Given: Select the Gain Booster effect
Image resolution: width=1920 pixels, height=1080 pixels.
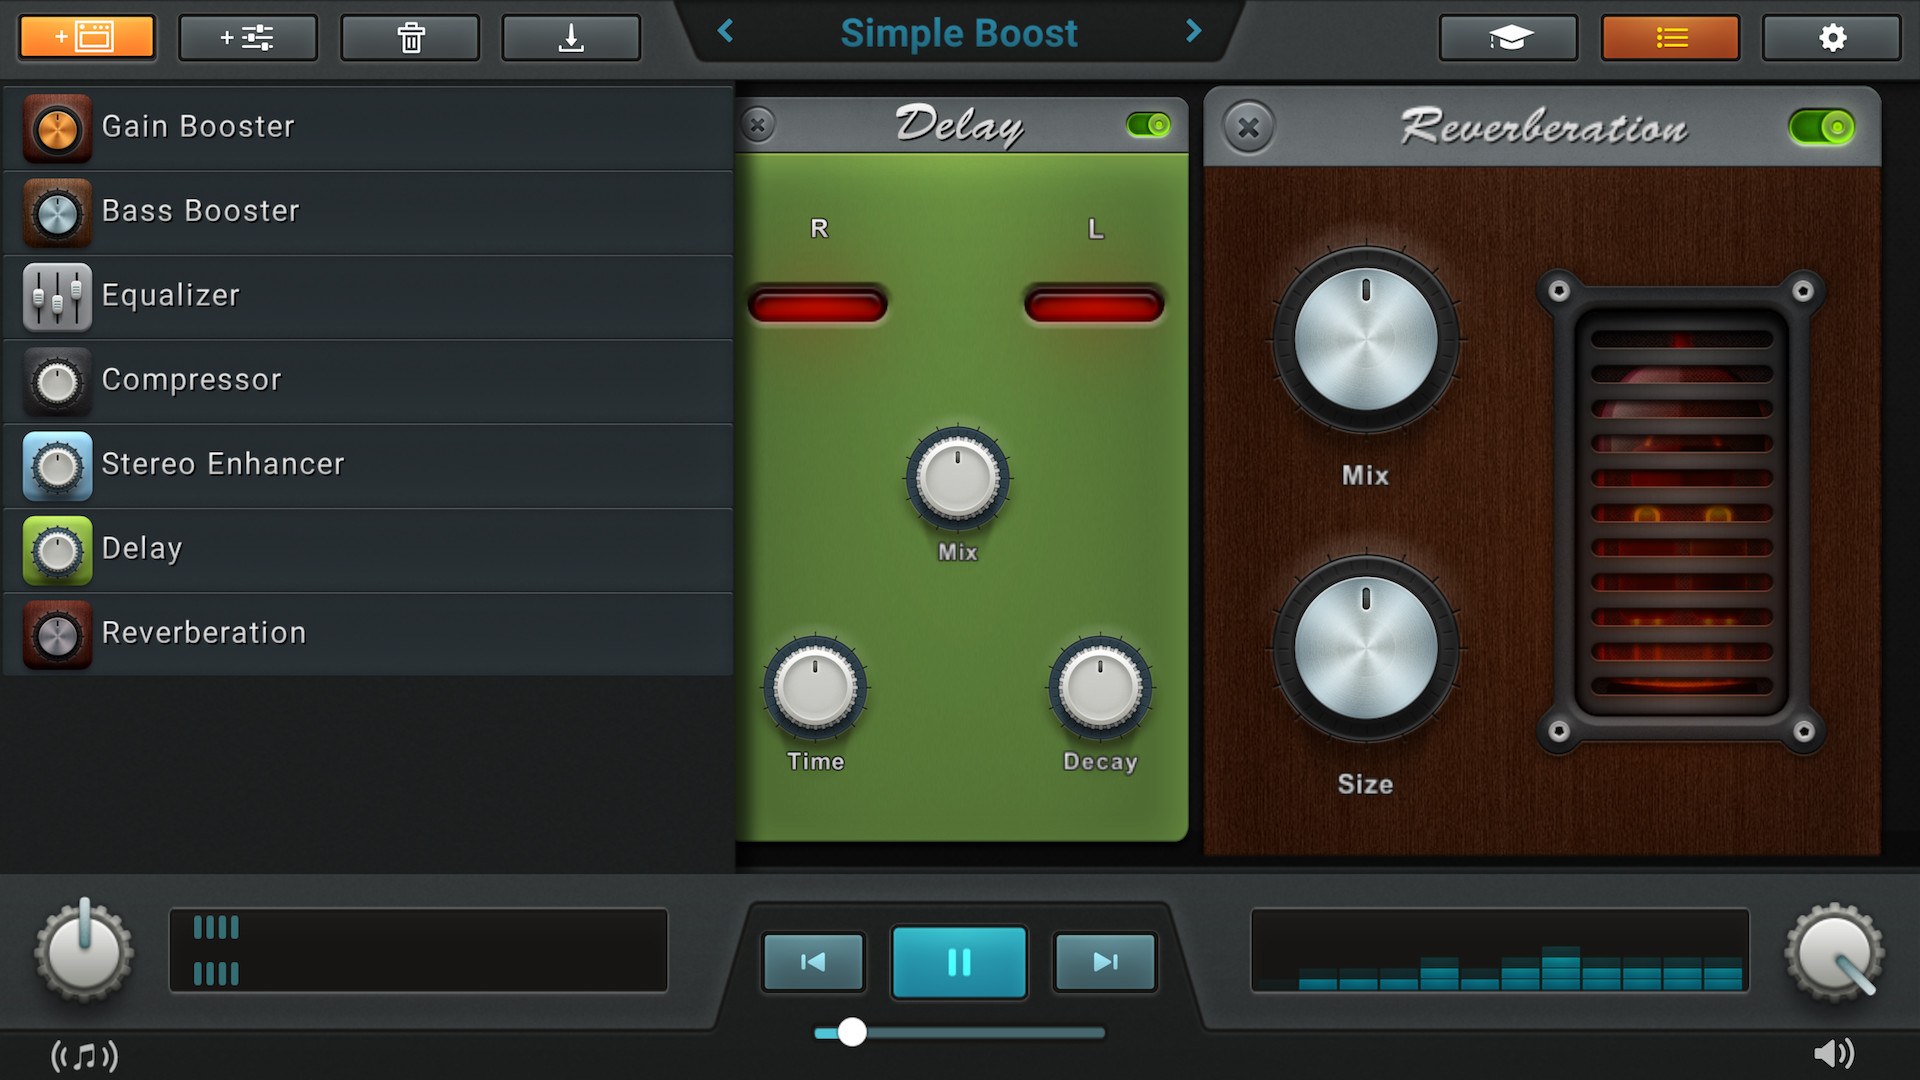Looking at the screenshot, I should point(198,127).
